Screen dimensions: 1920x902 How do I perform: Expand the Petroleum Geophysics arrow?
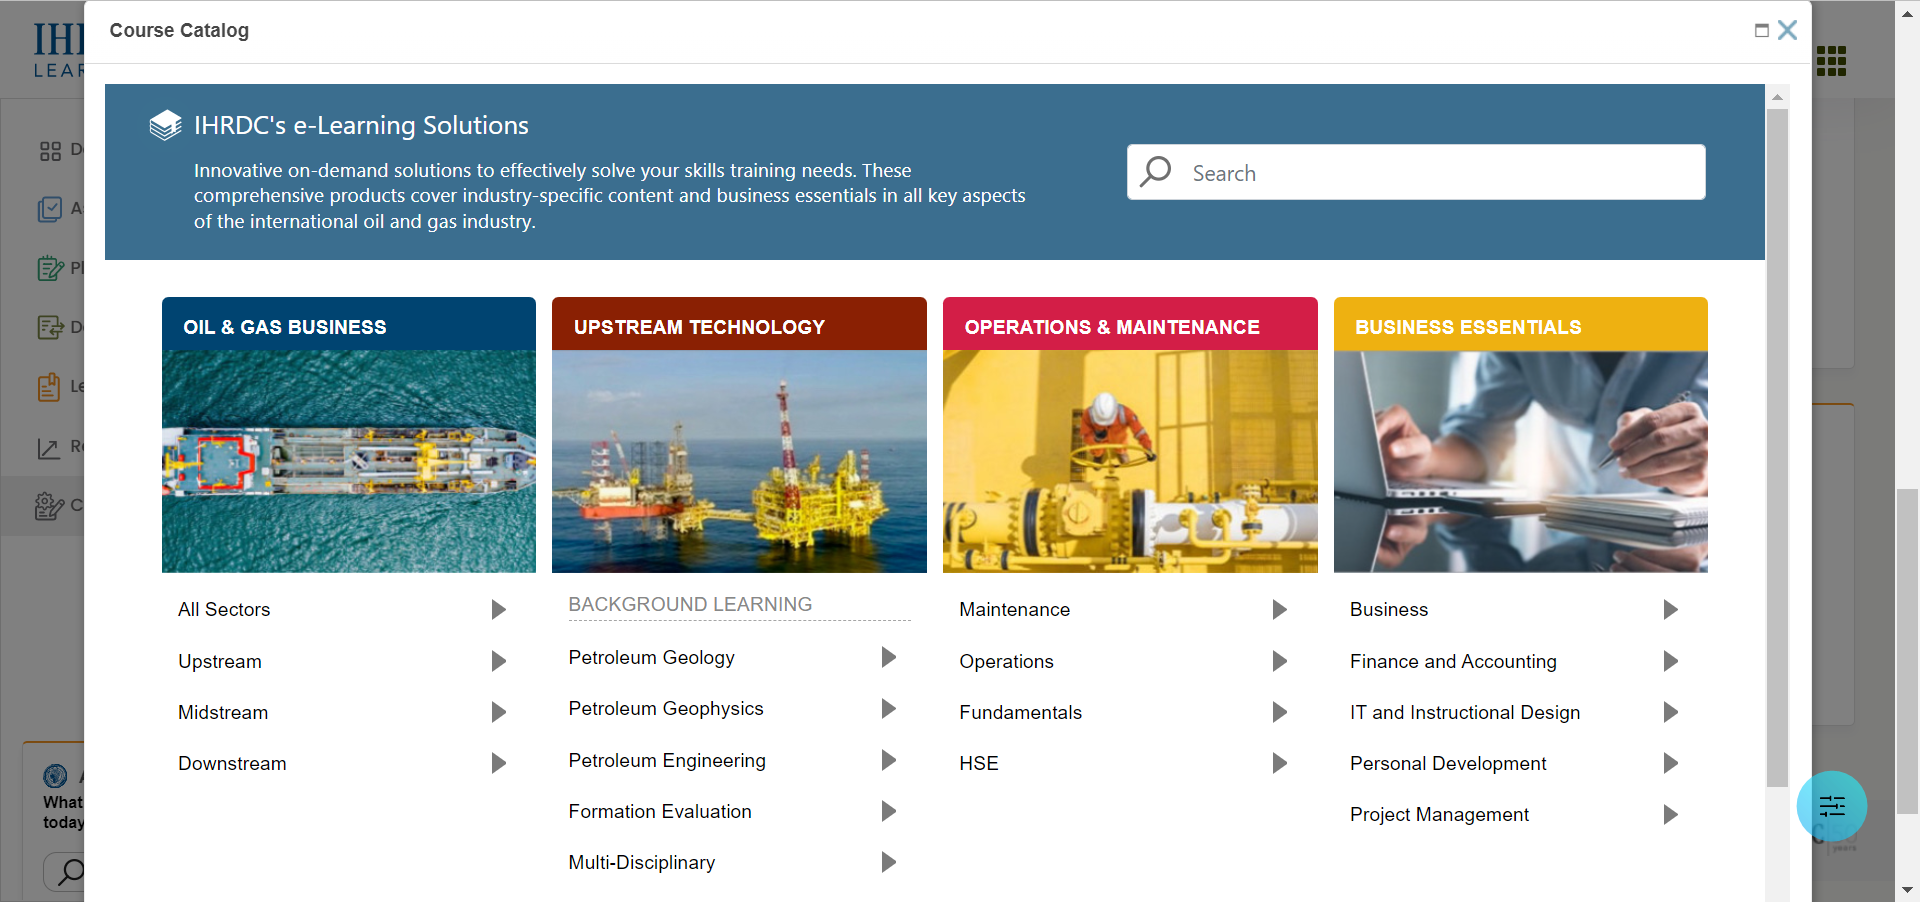click(888, 708)
